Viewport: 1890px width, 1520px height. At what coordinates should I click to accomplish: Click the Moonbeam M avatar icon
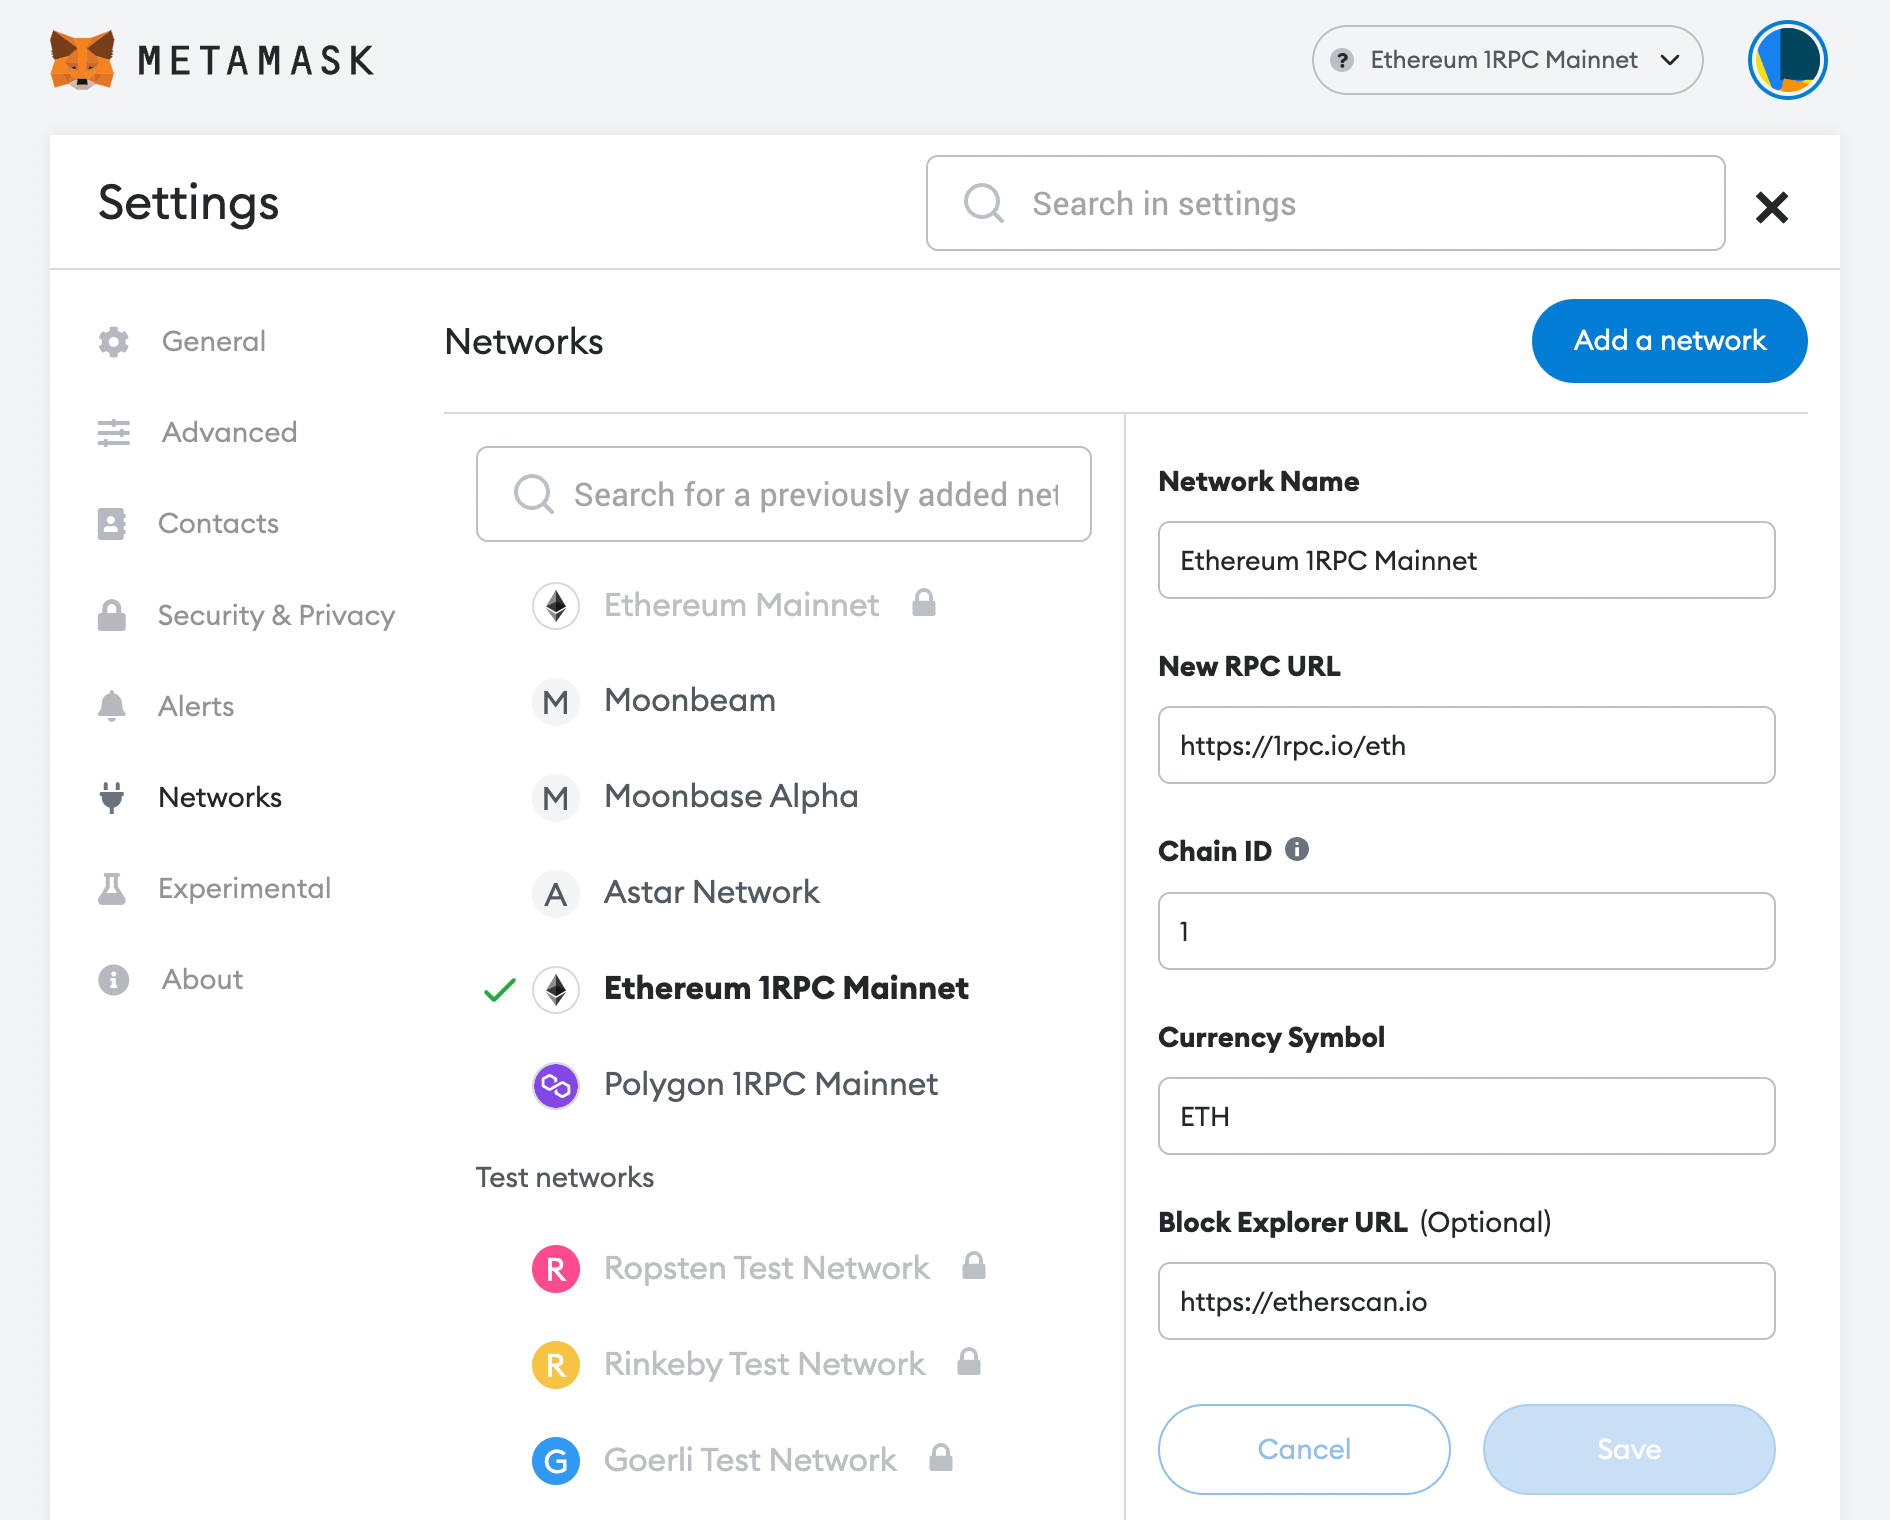556,702
